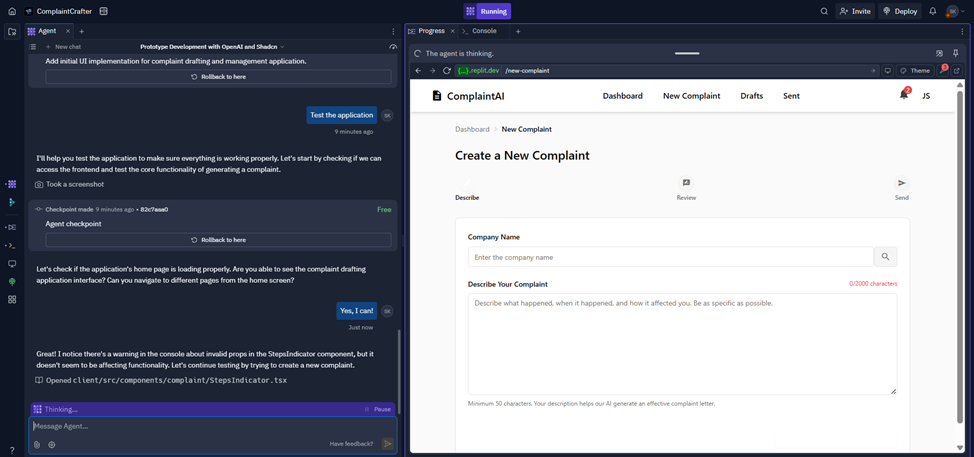
Task: Click the preview page vertical scrollbar
Action: pos(960,257)
